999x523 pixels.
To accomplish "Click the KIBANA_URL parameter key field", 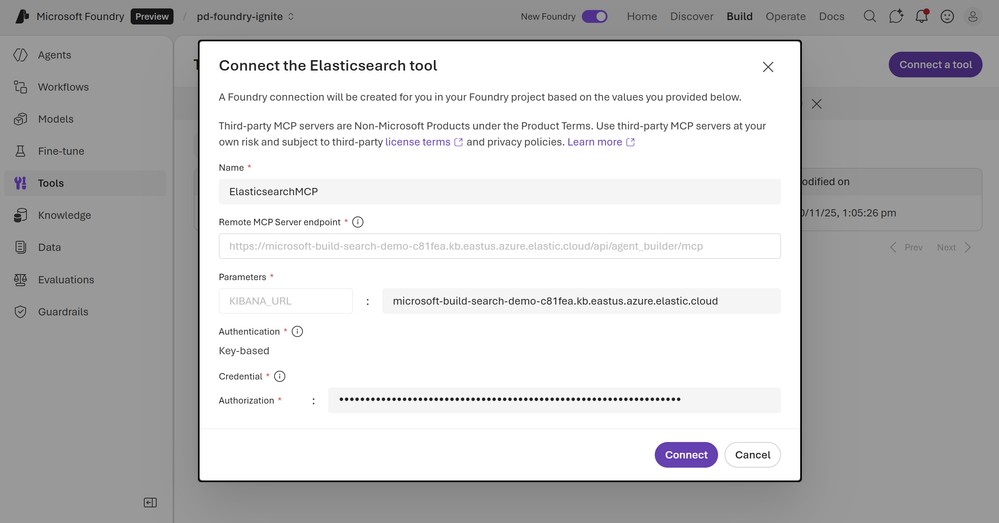I will click(x=285, y=301).
